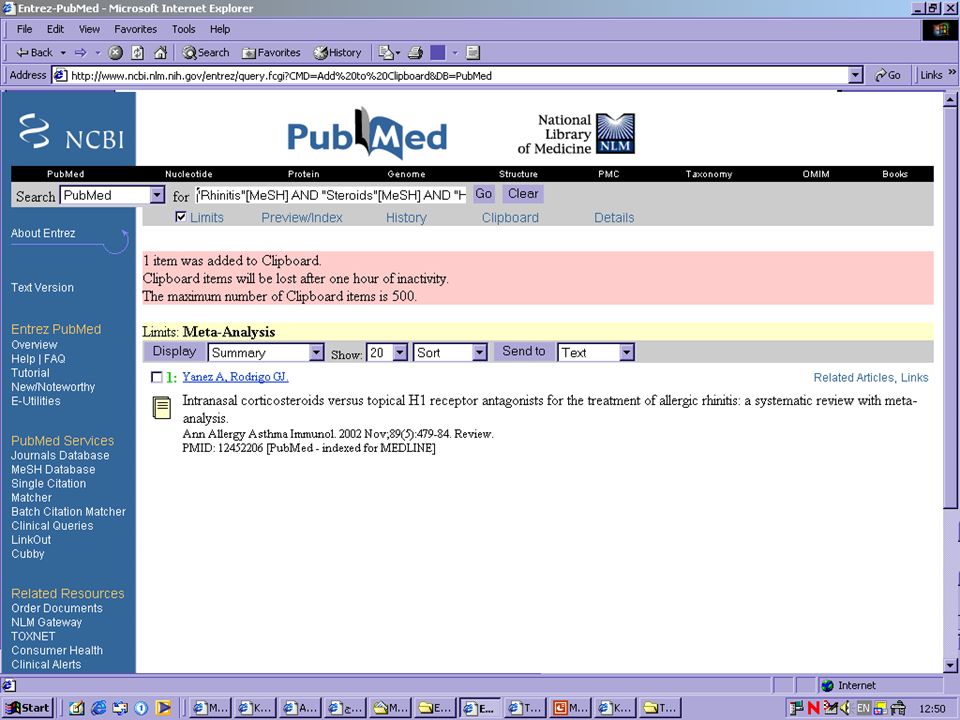Viewport: 960px width, 720px height.
Task: Switch to the PowerPoint taskbar button
Action: 571,708
